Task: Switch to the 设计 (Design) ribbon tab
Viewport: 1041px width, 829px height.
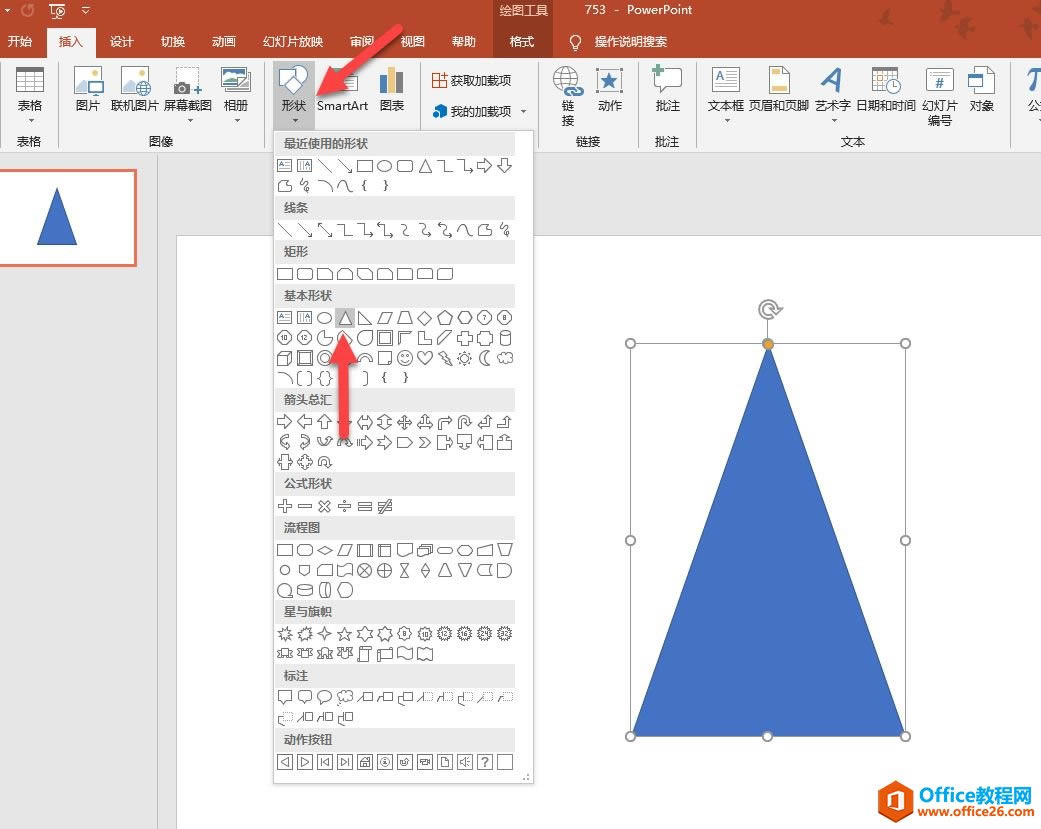Action: pyautogui.click(x=121, y=42)
